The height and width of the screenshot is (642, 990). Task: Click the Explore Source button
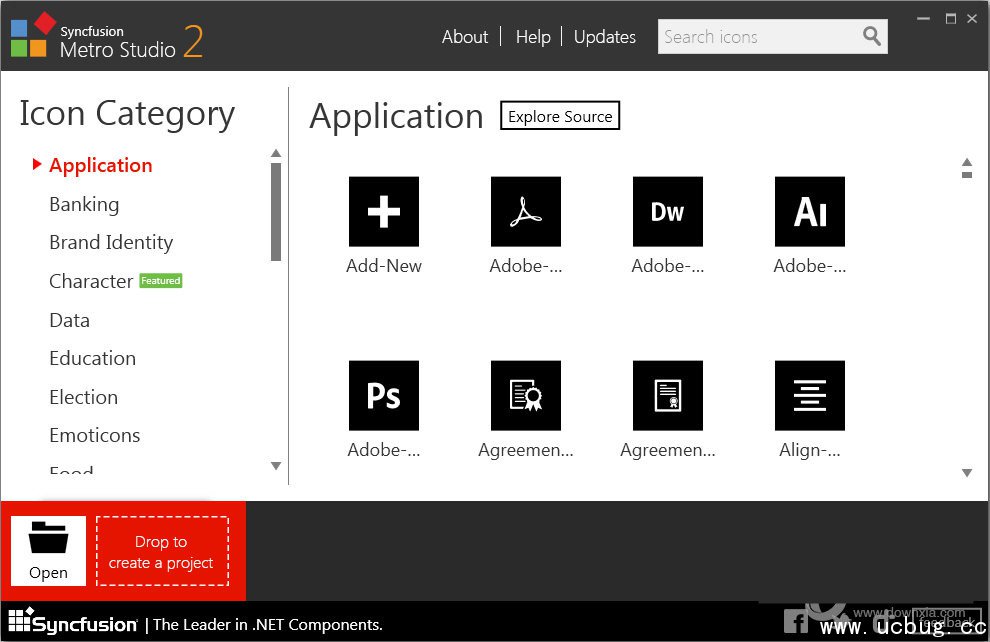coord(560,117)
